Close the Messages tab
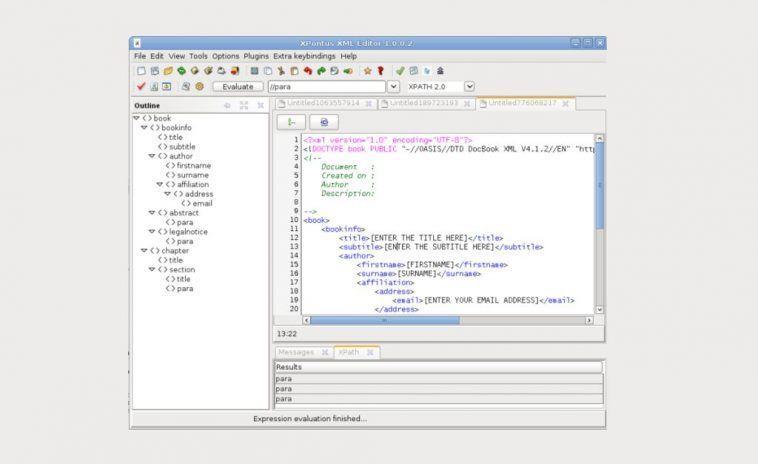This screenshot has height=464, width=758. [325, 352]
